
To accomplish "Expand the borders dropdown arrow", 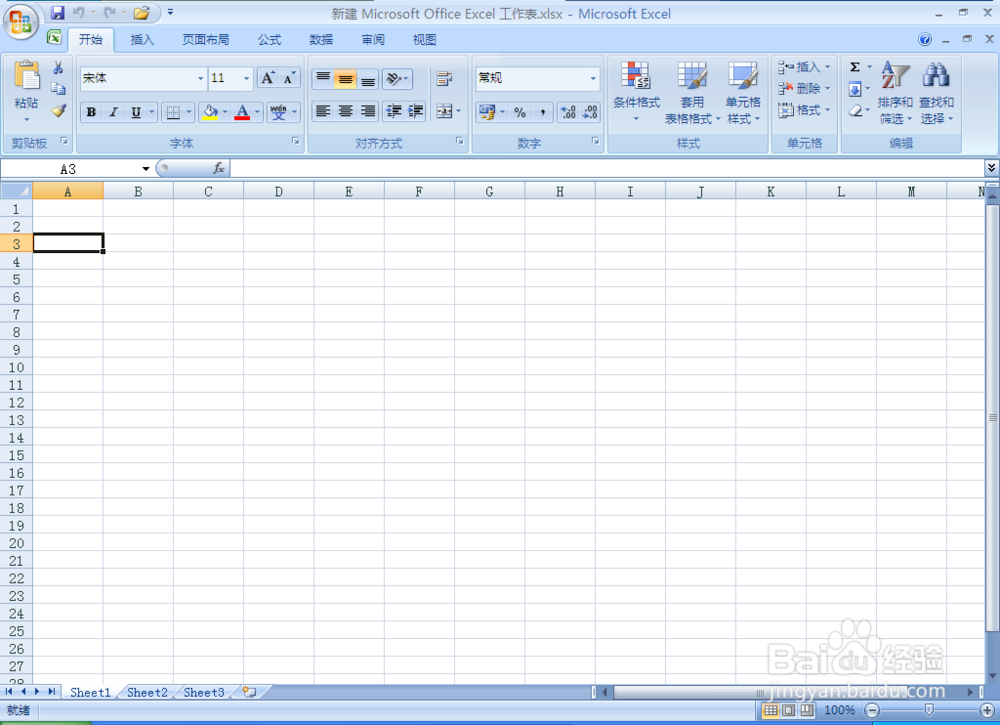I will (189, 112).
